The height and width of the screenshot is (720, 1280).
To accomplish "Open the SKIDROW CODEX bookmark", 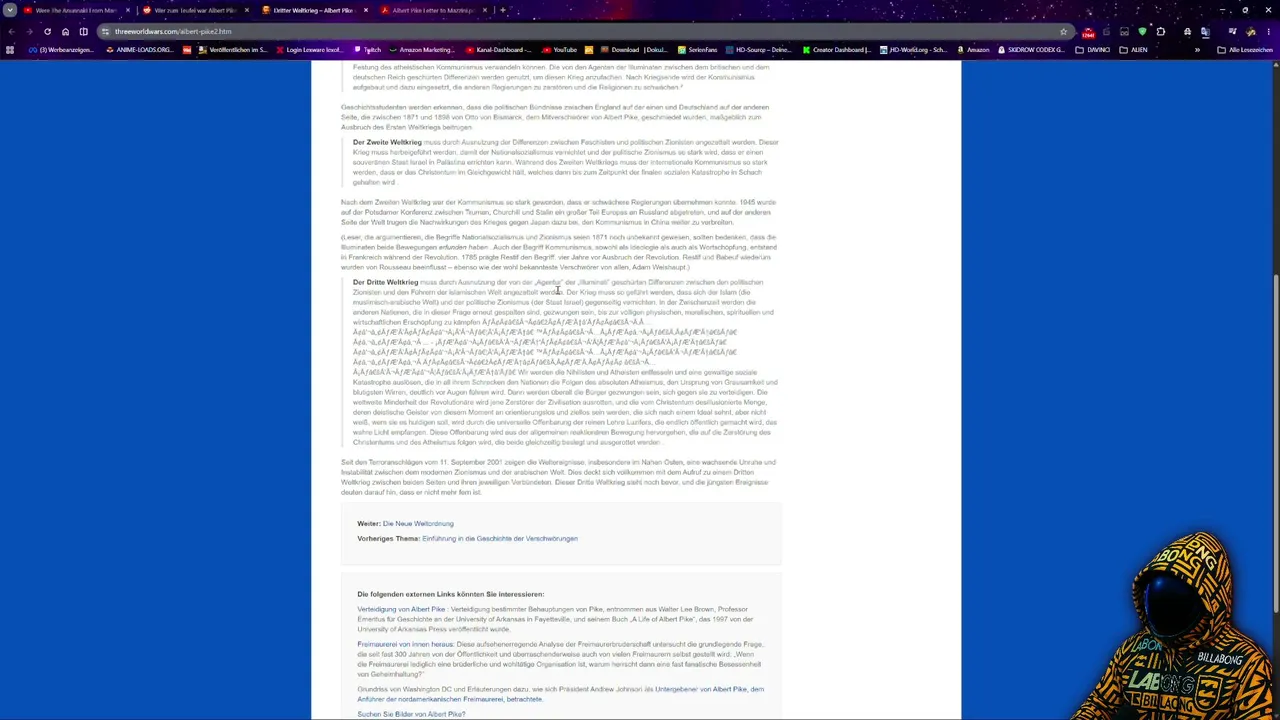I will pos(1031,50).
